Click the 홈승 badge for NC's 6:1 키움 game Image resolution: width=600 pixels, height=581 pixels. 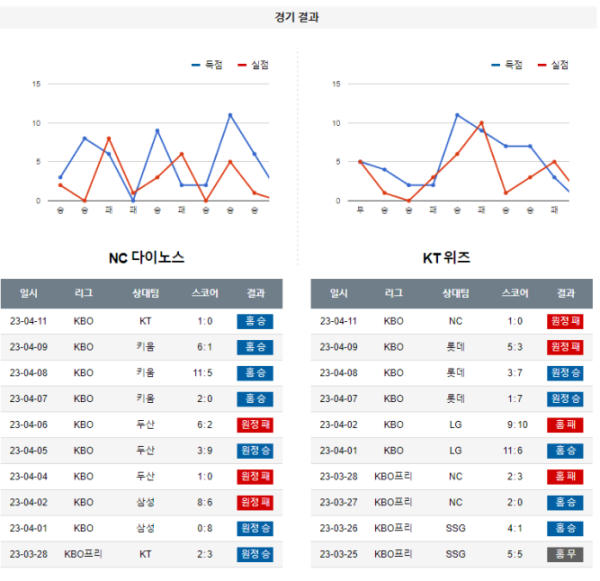255,347
